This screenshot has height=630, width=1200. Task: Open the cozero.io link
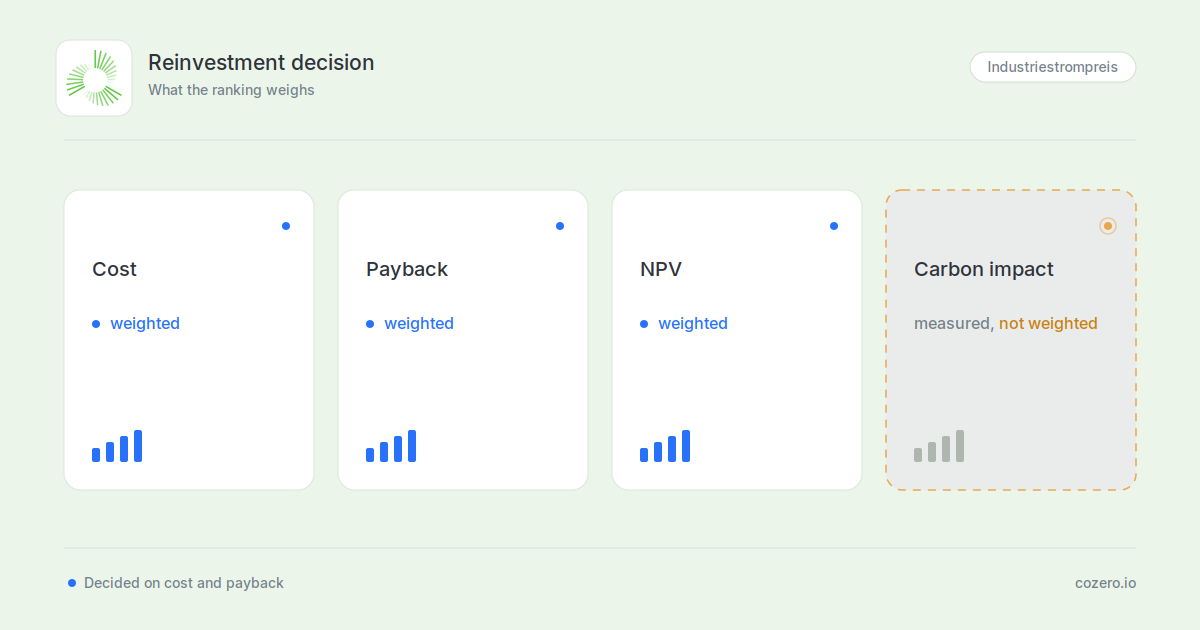1105,583
